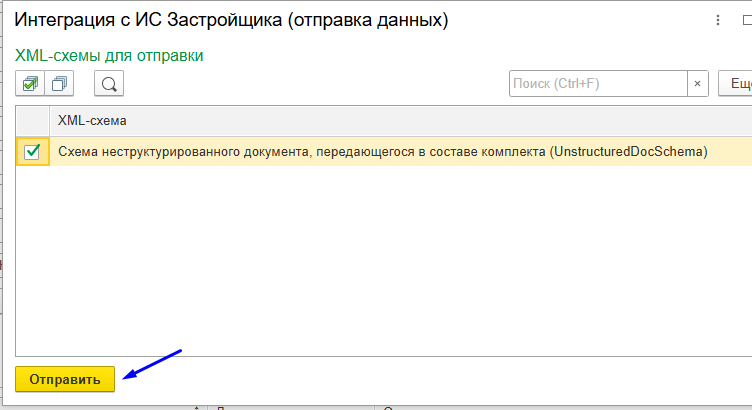This screenshot has width=752, height=410.
Task: Click the maximize window icon
Action: (746, 20)
